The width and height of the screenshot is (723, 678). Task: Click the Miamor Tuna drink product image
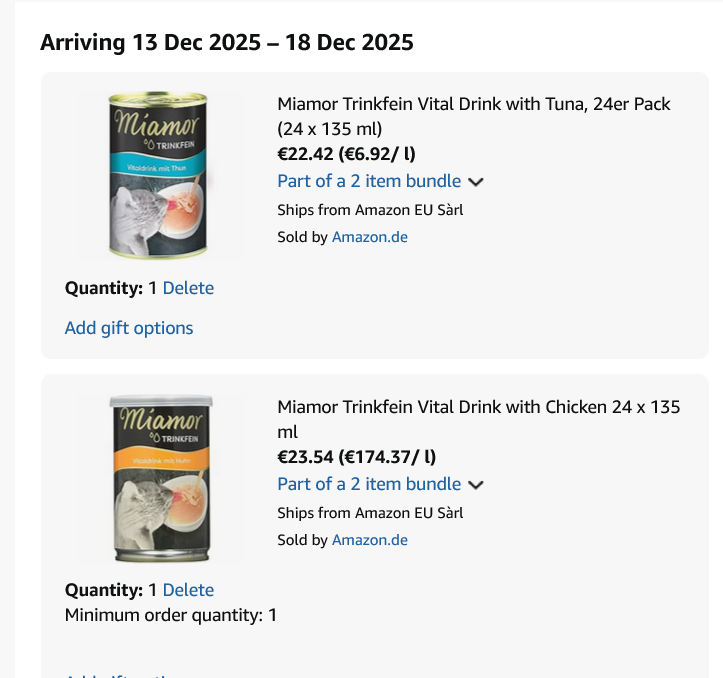tap(160, 176)
